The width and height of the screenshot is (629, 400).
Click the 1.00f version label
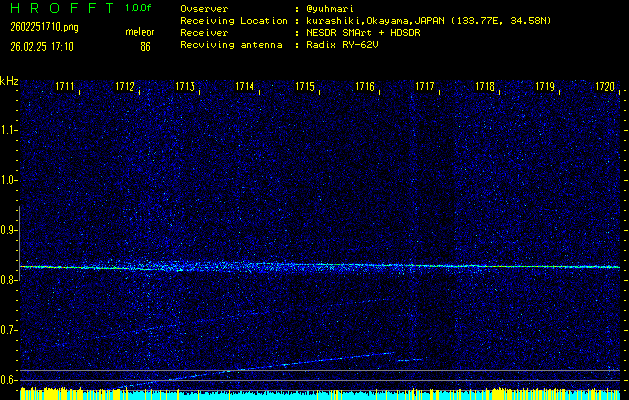point(139,7)
